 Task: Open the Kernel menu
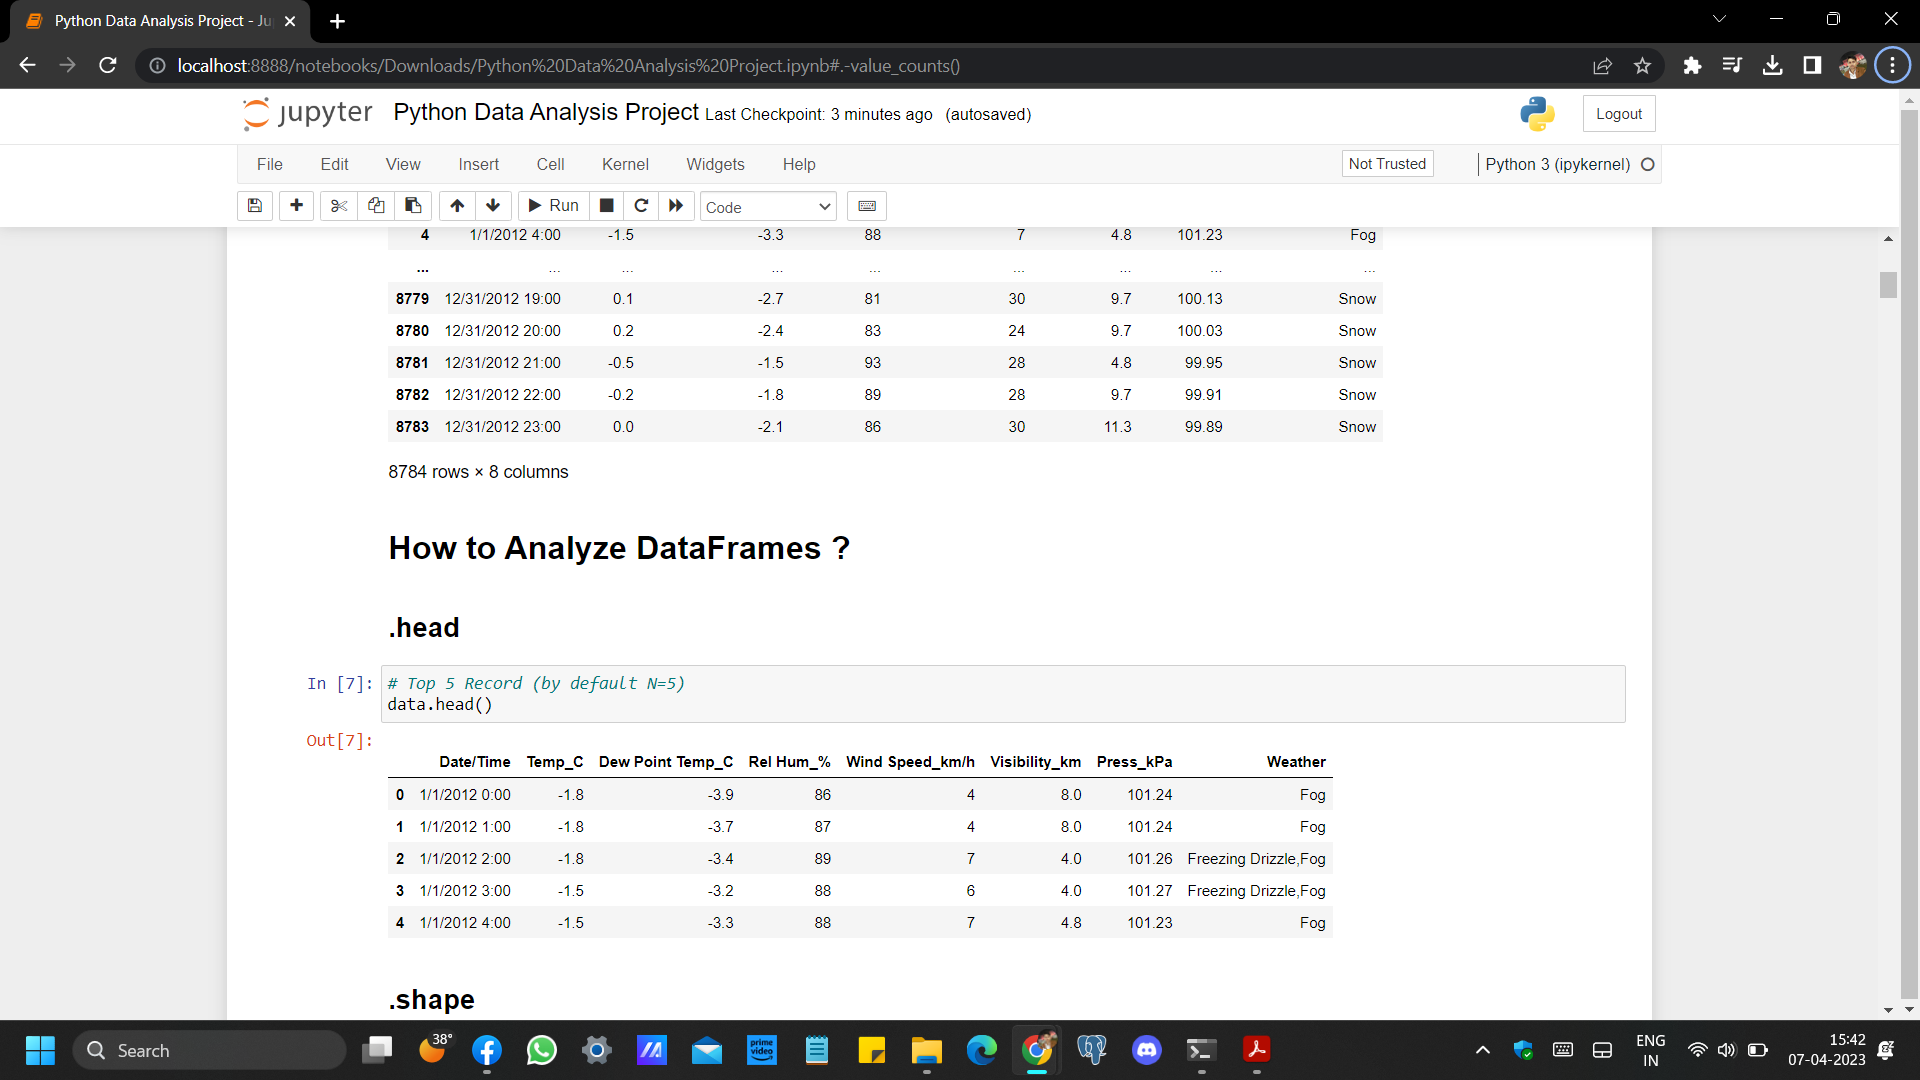(x=625, y=164)
